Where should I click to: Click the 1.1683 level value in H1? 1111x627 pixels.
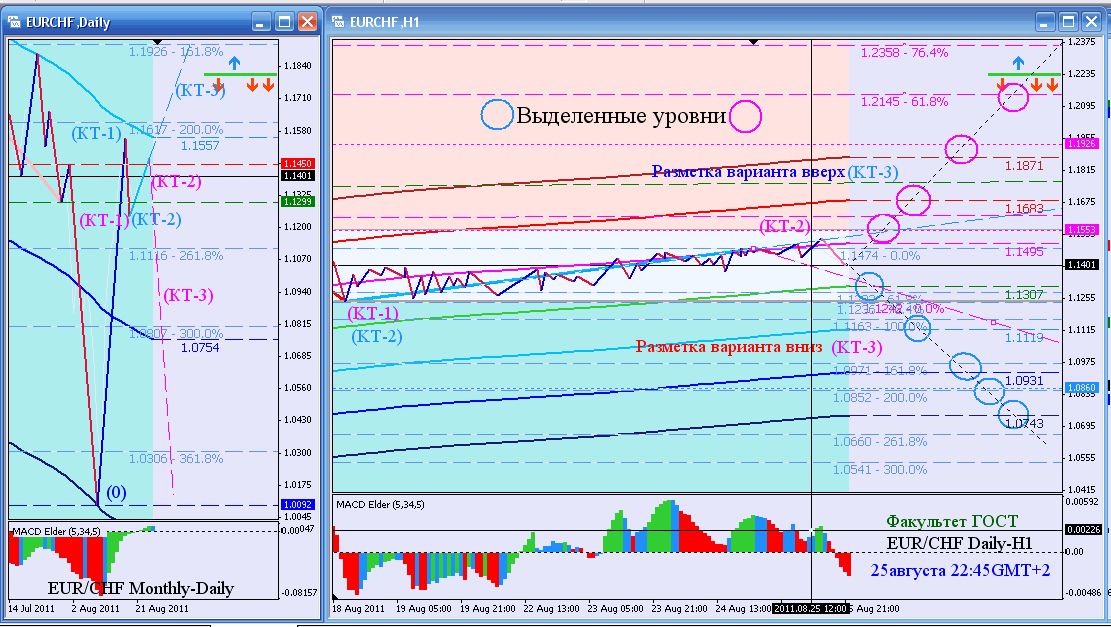tap(1024, 208)
